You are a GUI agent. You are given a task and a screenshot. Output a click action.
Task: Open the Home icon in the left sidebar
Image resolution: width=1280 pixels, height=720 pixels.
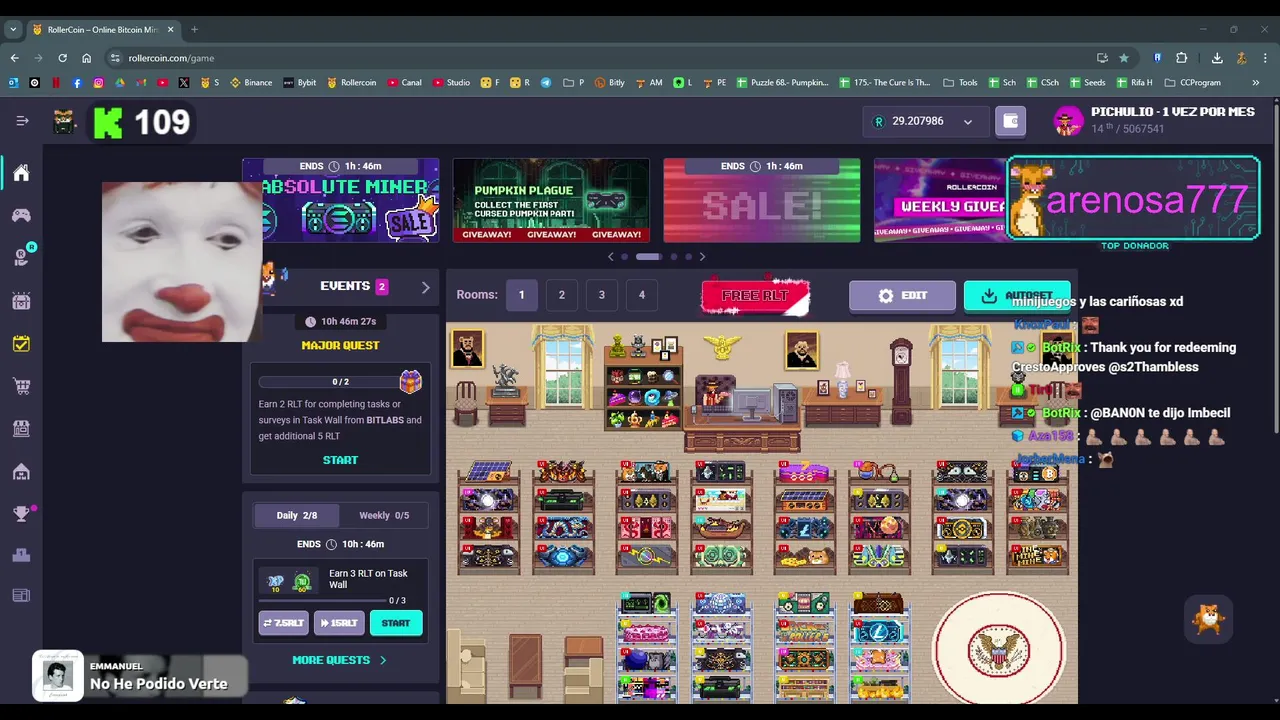[x=21, y=173]
